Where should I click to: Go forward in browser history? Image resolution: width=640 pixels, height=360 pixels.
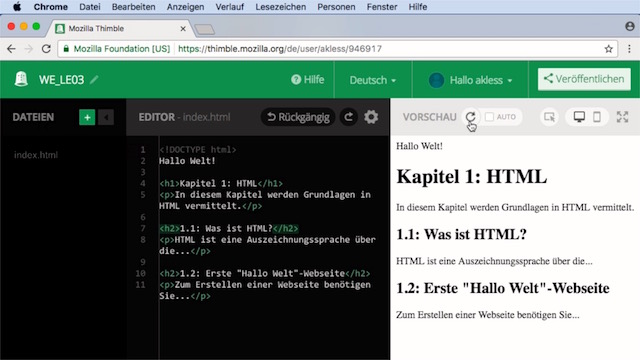[x=29, y=49]
